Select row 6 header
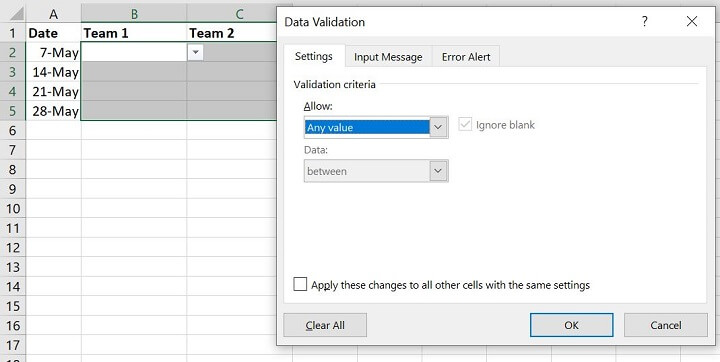720x362 pixels. [x=12, y=130]
